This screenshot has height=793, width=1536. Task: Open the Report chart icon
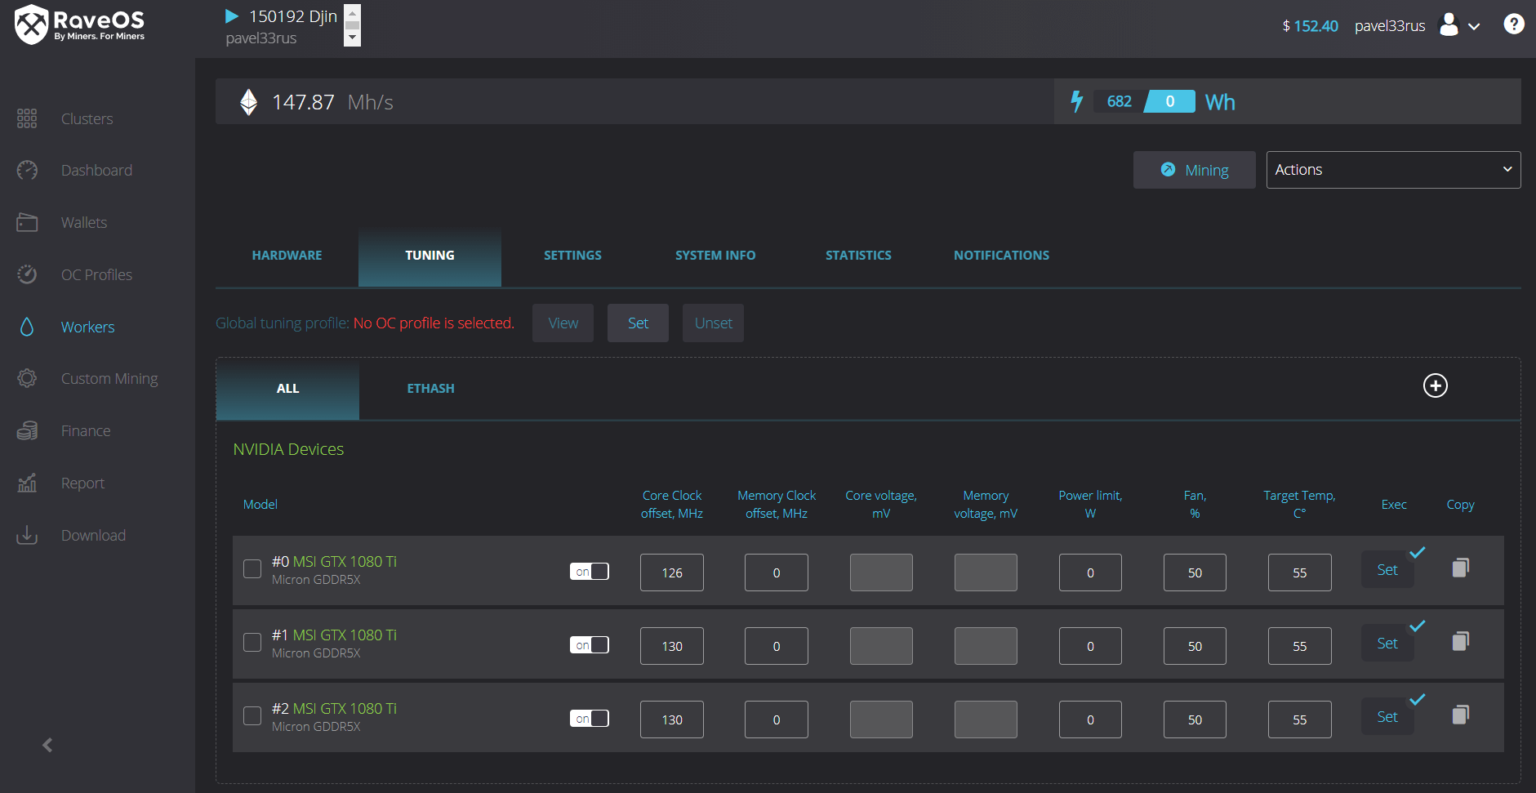coord(27,483)
